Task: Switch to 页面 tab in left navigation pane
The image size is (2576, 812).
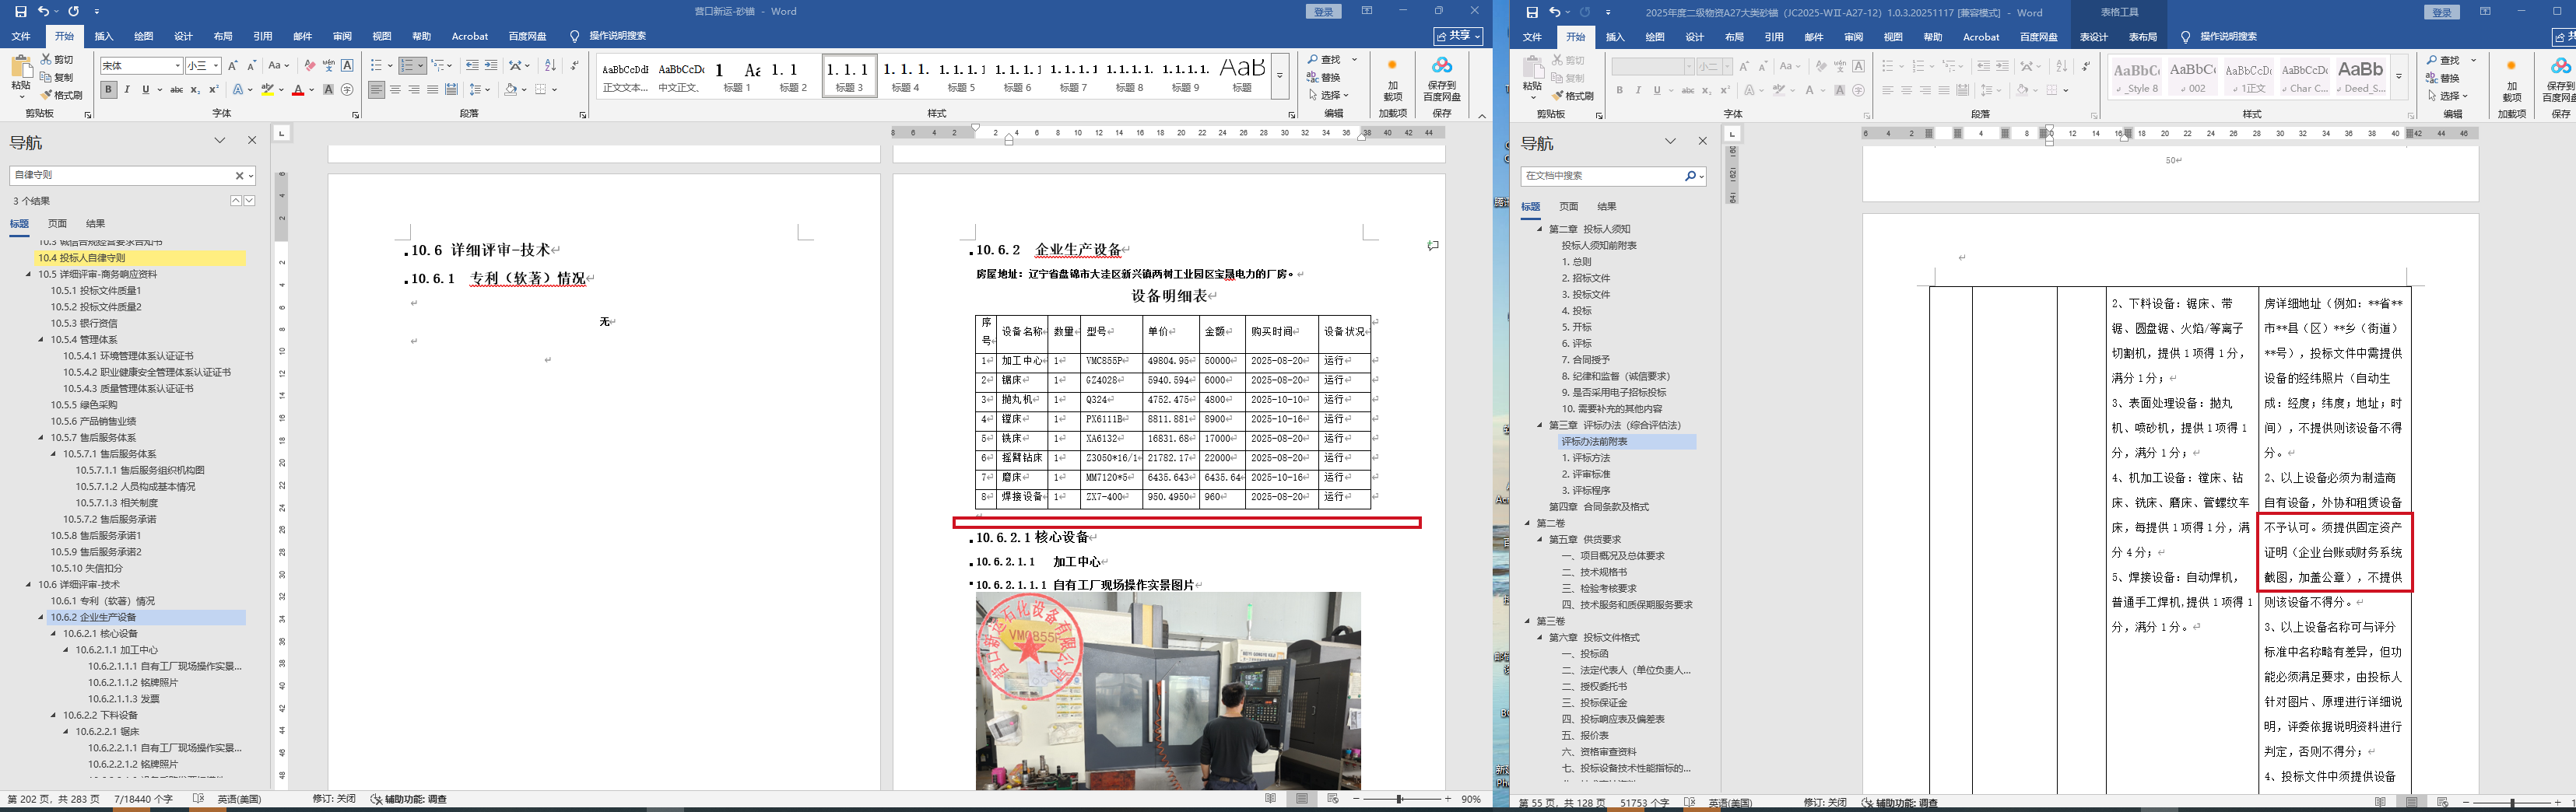Action: point(58,224)
